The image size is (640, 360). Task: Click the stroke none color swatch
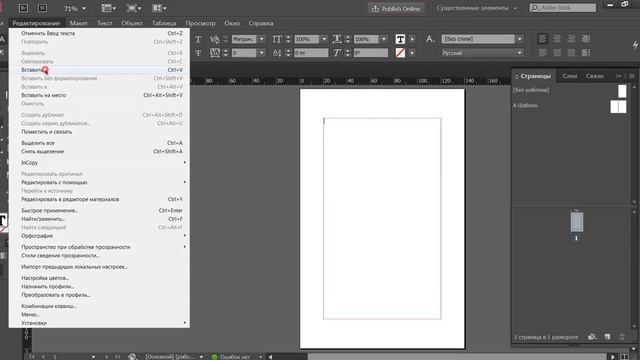(x=400, y=53)
